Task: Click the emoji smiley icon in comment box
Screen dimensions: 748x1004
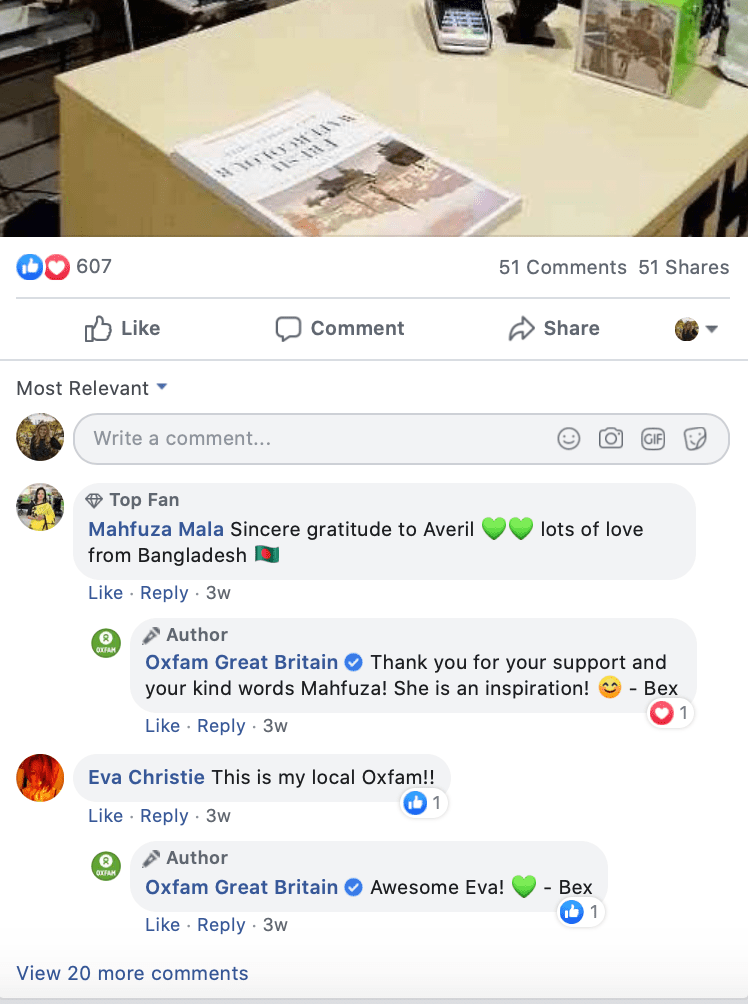Action: coord(569,439)
